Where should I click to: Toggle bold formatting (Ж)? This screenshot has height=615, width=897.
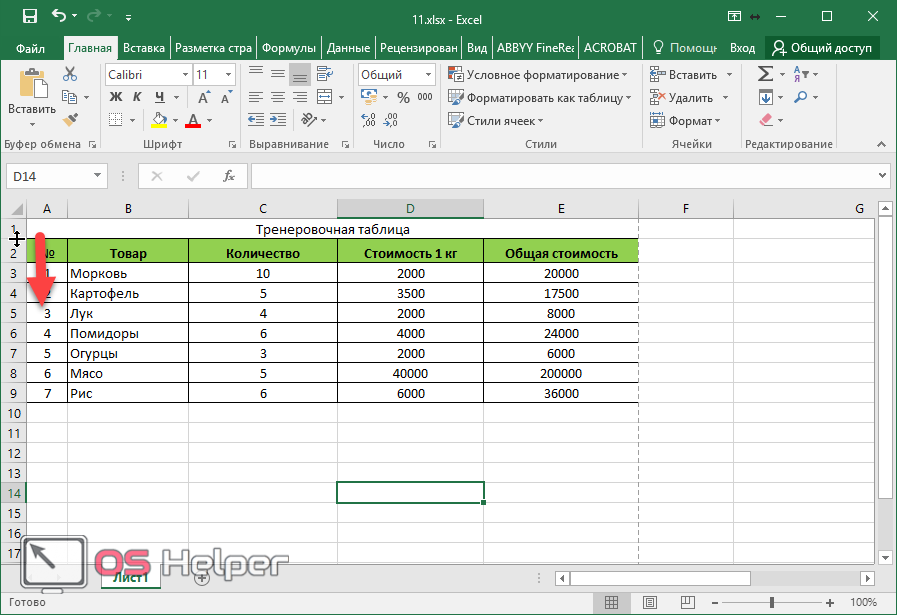click(114, 98)
